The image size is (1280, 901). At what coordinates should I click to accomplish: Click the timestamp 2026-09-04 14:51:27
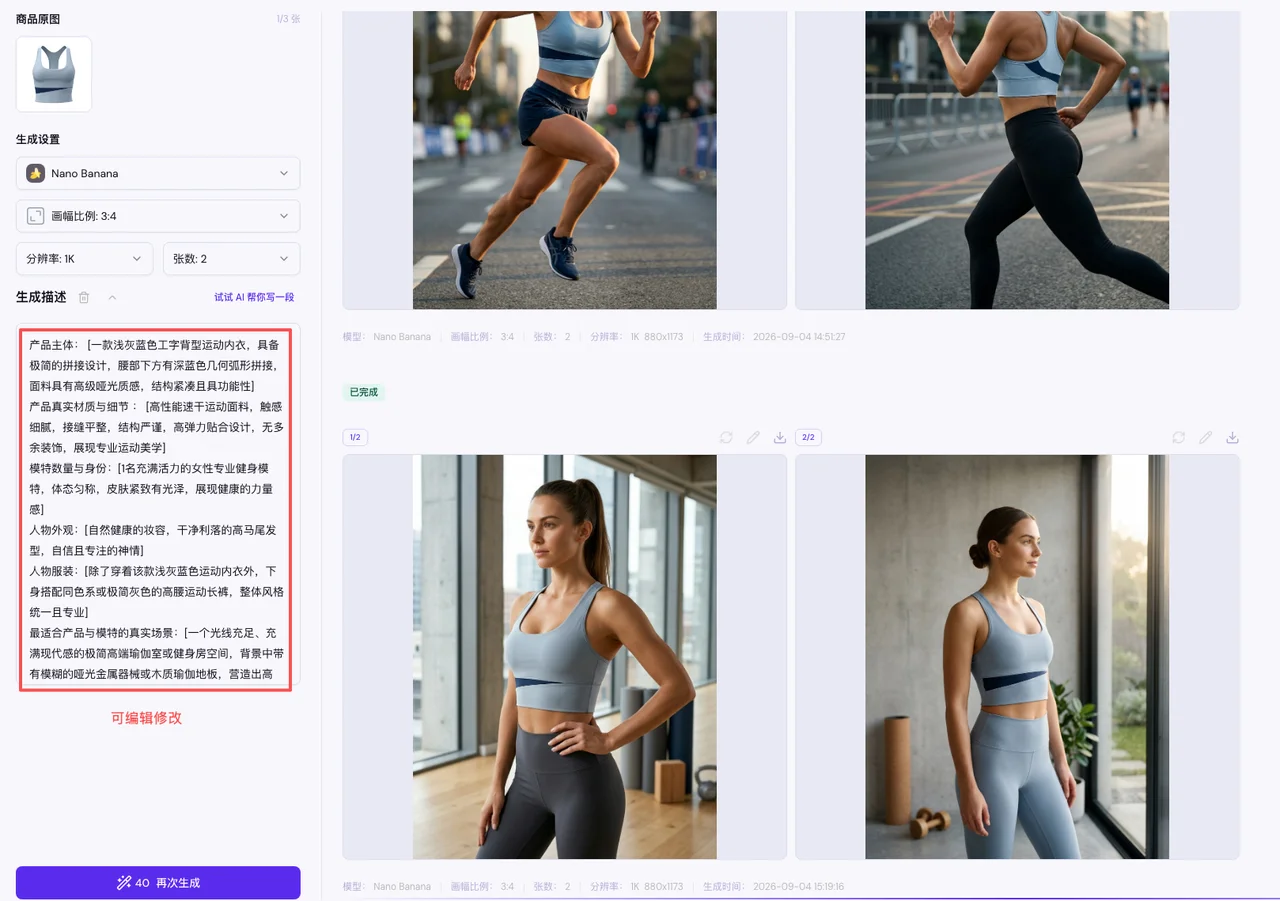pos(799,337)
